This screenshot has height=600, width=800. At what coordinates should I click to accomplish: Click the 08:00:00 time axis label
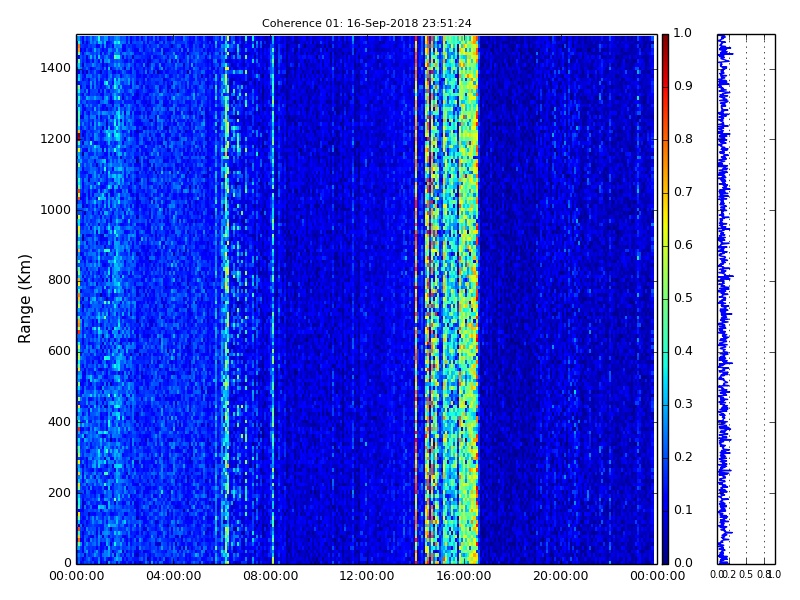pyautogui.click(x=270, y=576)
